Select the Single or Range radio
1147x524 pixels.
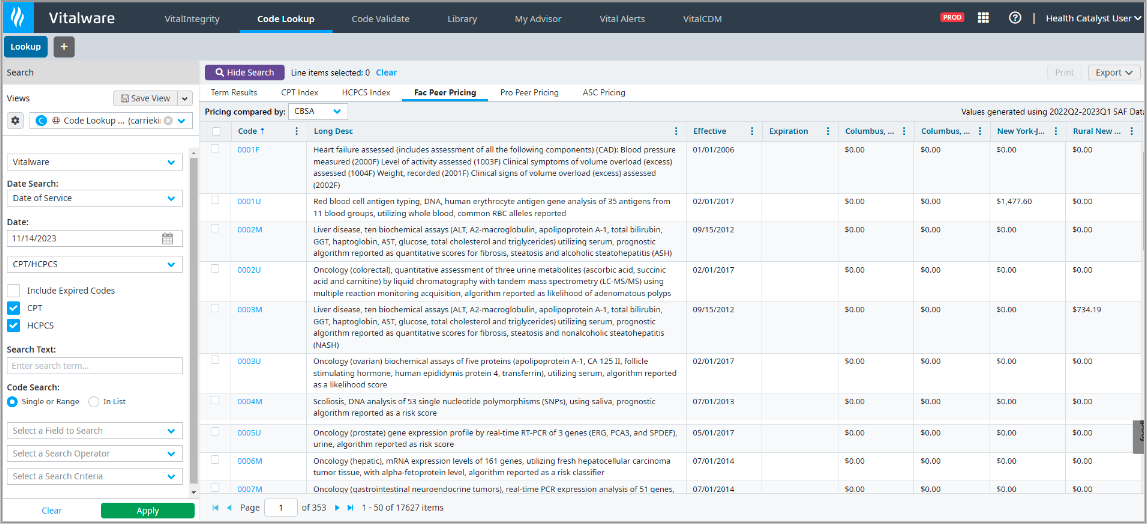click(12, 402)
